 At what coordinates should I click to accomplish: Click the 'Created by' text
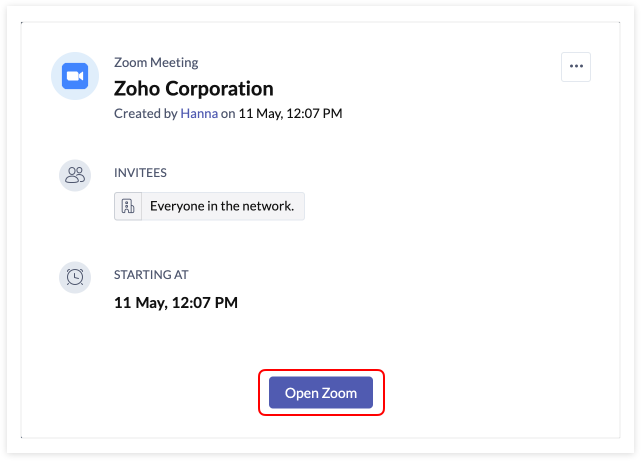point(145,114)
